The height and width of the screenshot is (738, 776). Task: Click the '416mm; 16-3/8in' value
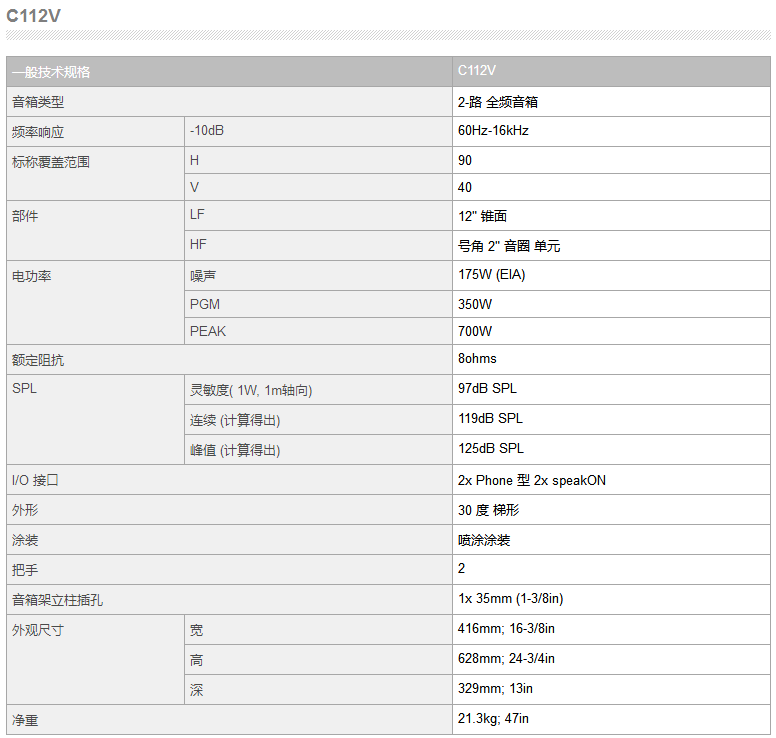point(506,629)
